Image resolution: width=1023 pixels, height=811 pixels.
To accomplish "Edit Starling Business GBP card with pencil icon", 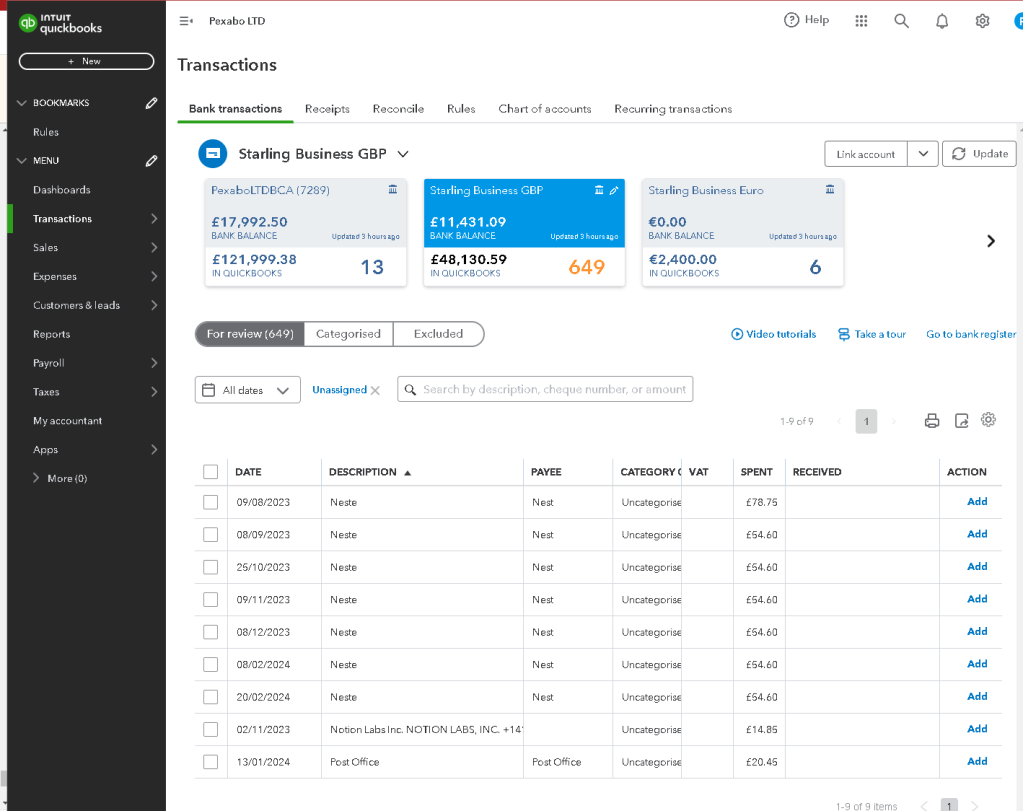I will tap(614, 191).
